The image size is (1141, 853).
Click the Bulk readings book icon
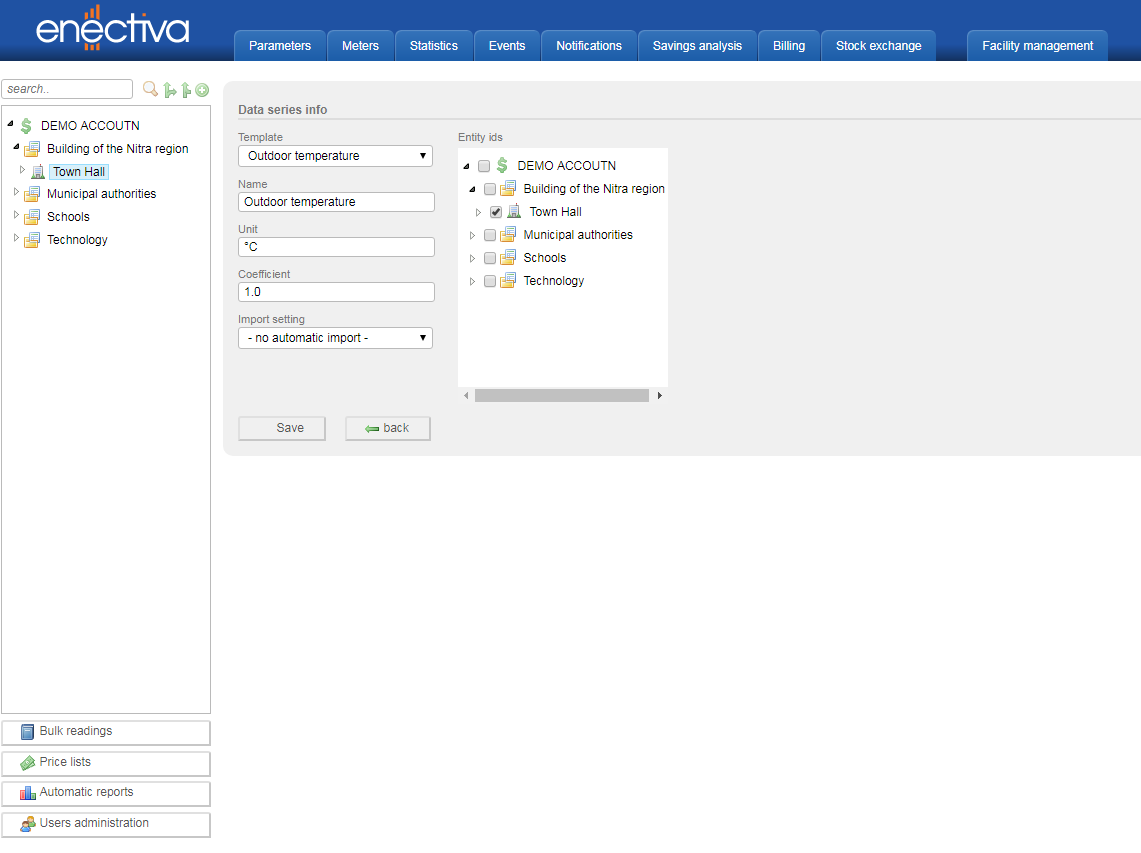pos(28,732)
